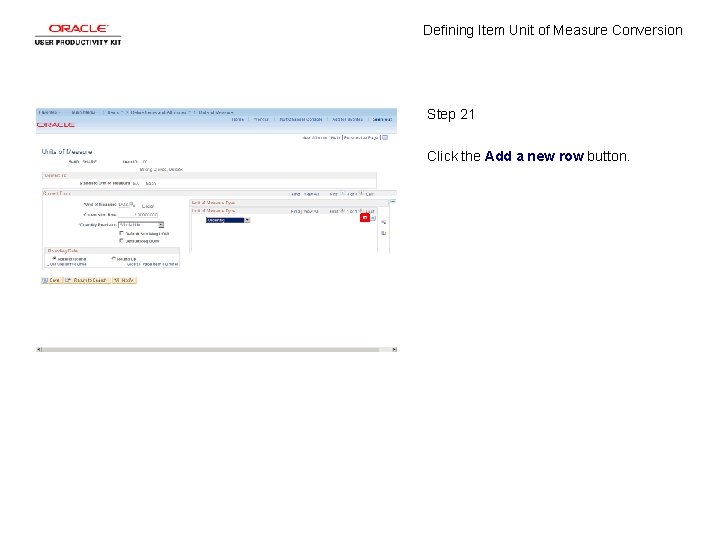Open the Quantity Precision dropdown

(x=141, y=225)
